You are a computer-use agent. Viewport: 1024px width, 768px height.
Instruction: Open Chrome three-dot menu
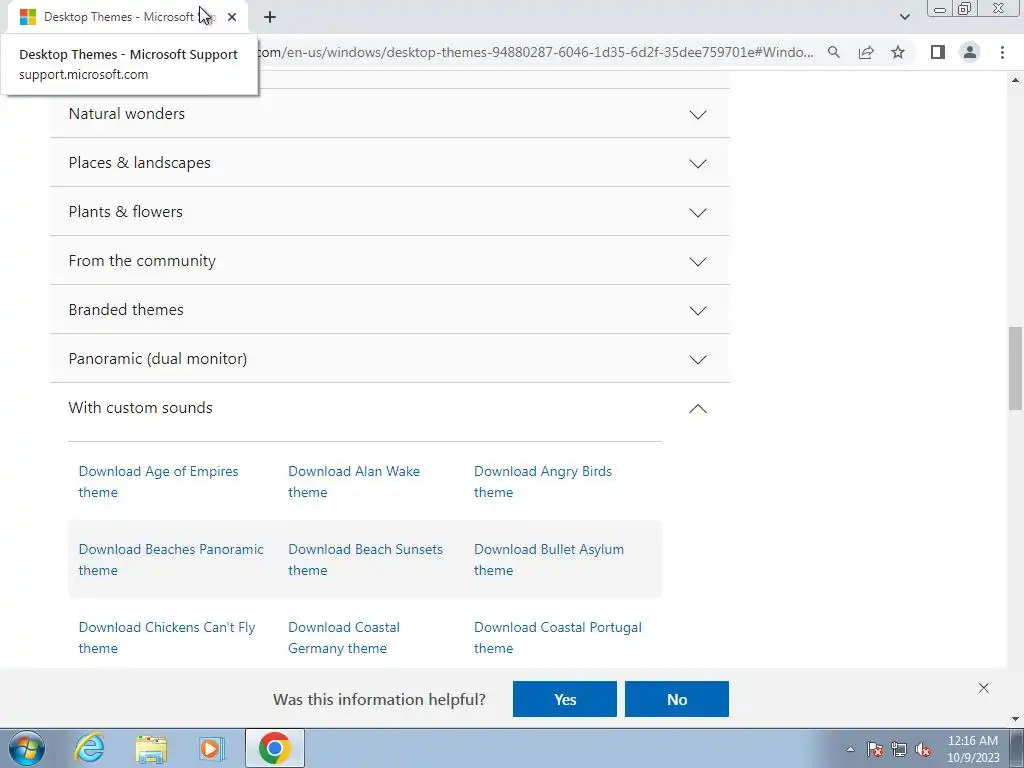tap(1002, 52)
